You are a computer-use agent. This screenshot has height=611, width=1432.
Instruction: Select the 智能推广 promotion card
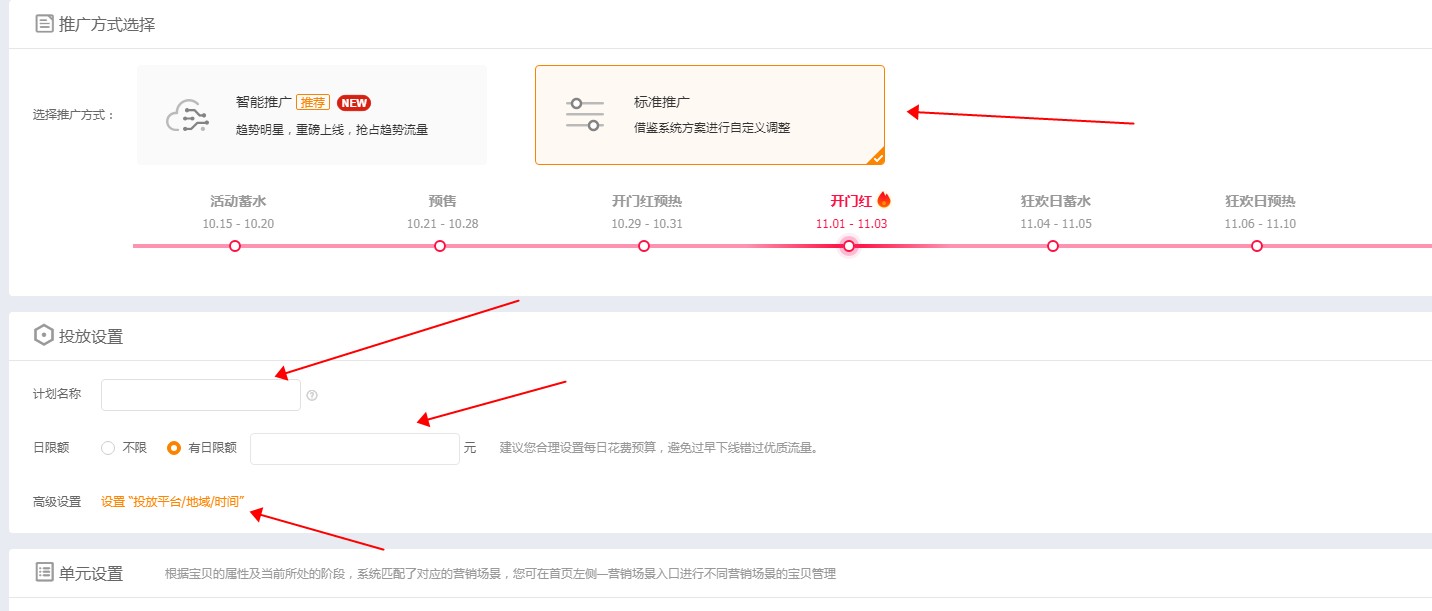pos(310,114)
